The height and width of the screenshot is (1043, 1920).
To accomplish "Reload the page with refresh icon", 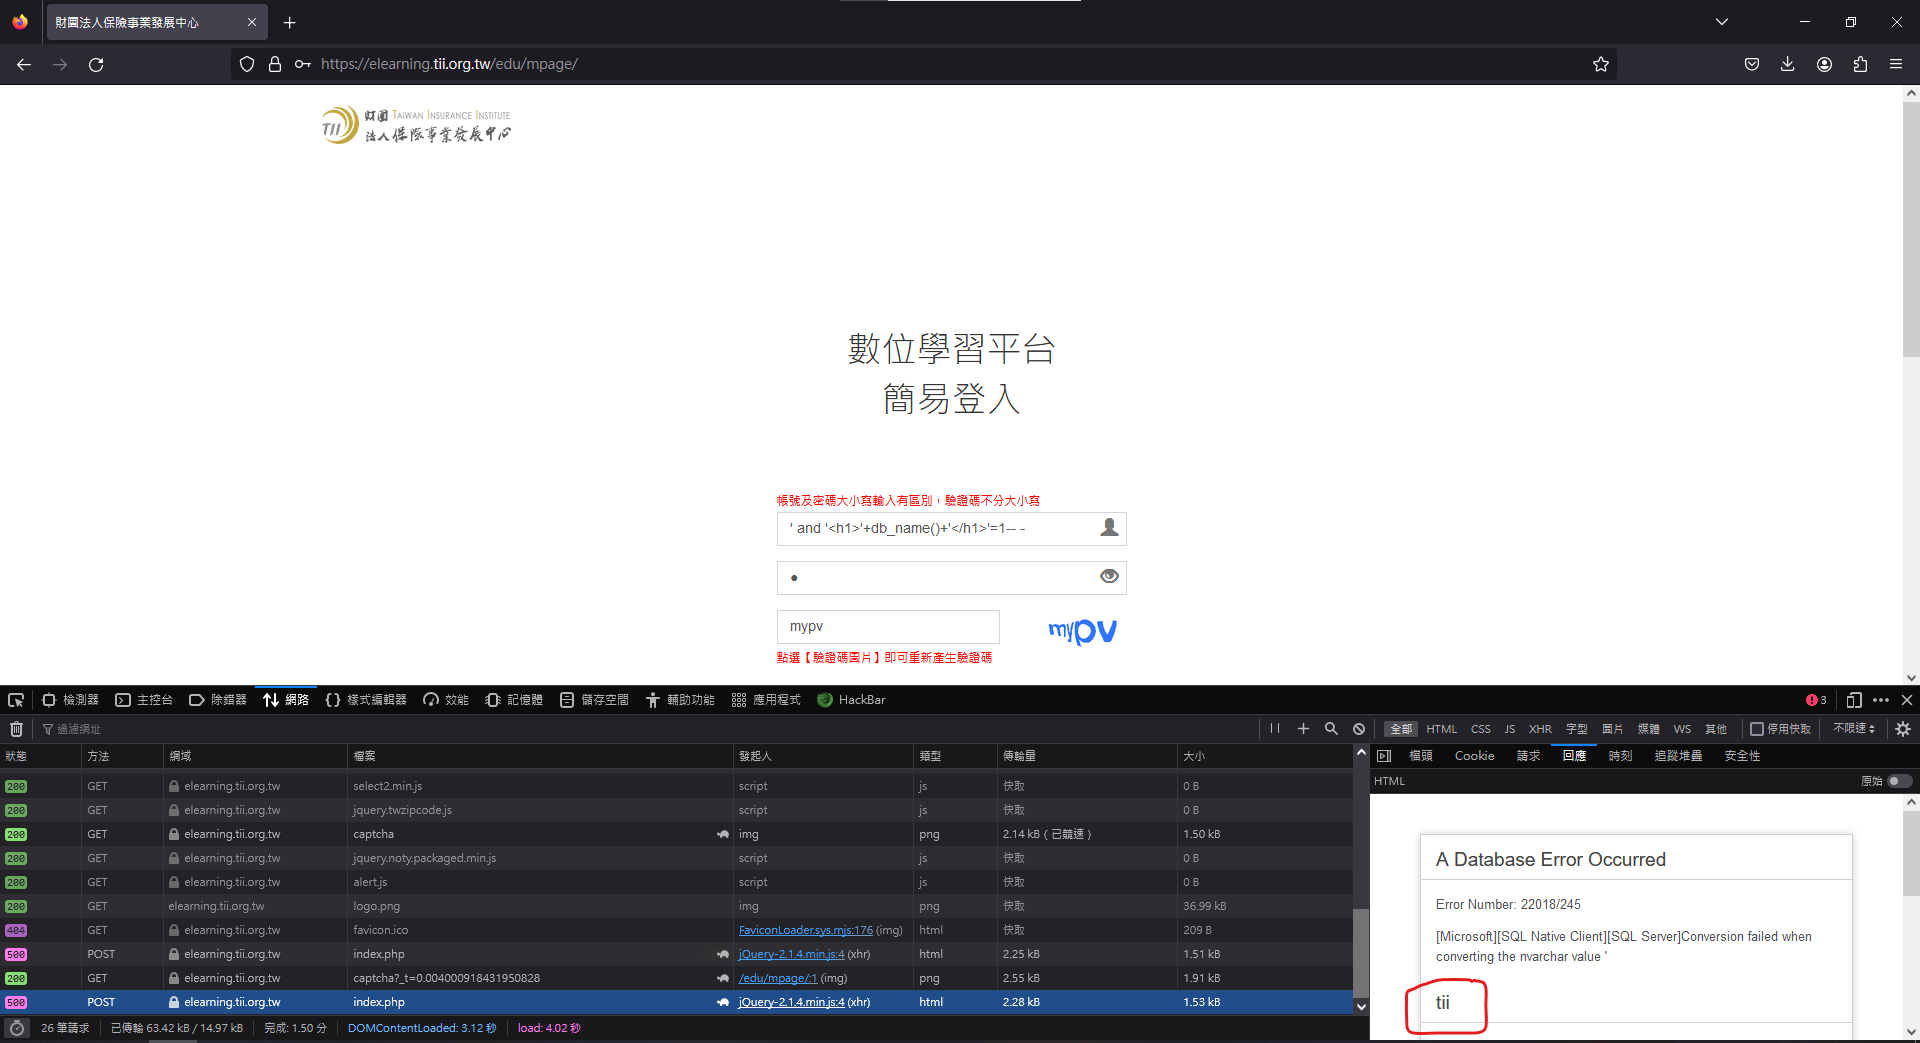I will [x=96, y=64].
